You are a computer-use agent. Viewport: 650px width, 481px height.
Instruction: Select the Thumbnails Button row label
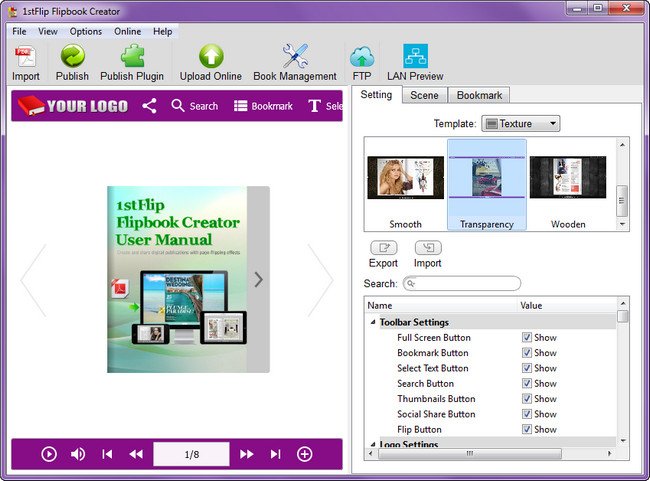click(x=436, y=399)
